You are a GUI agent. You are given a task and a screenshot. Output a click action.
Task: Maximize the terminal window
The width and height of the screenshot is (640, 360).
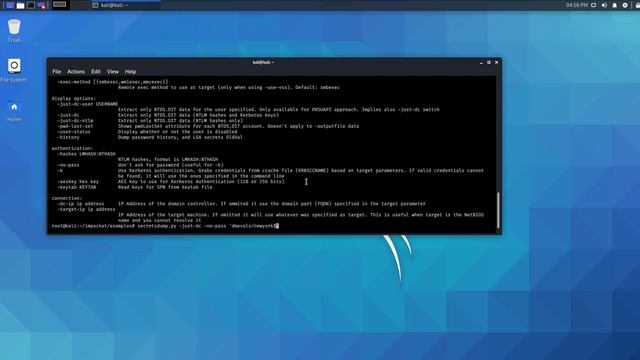pyautogui.click(x=489, y=62)
